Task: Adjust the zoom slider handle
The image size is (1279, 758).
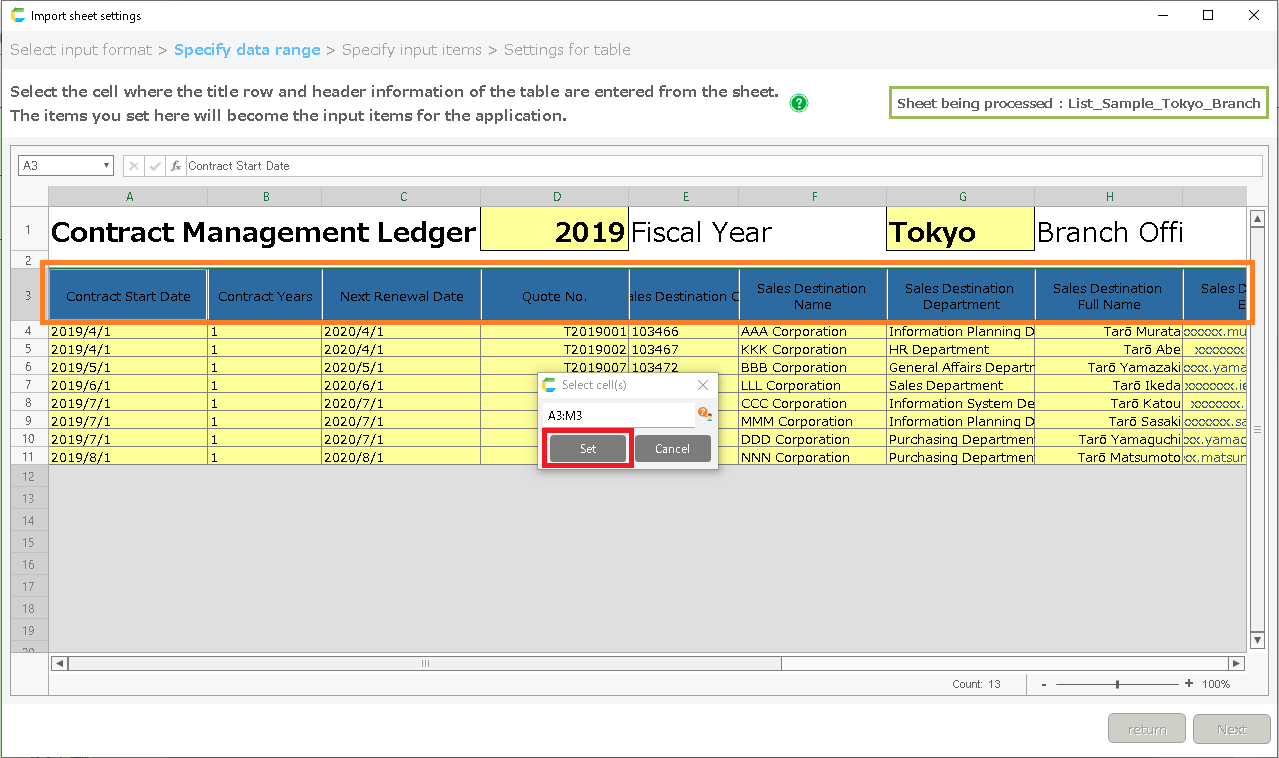Action: point(1117,684)
